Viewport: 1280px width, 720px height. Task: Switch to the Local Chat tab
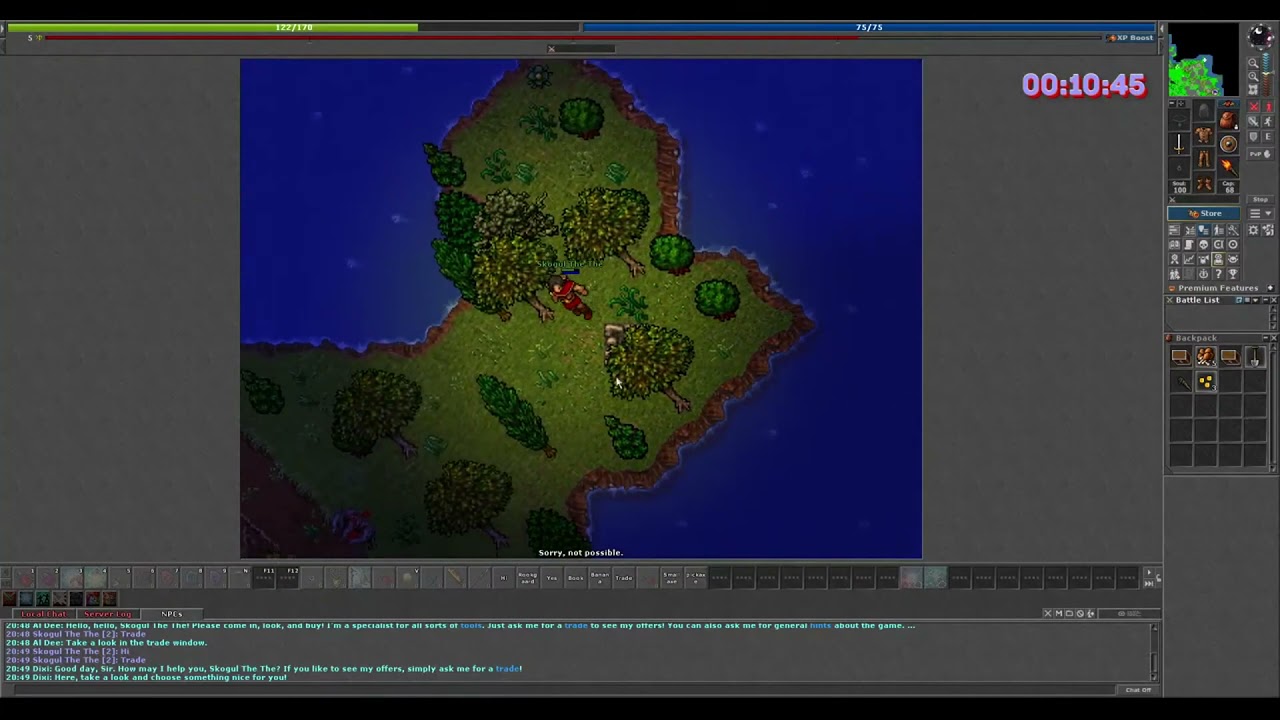point(44,613)
